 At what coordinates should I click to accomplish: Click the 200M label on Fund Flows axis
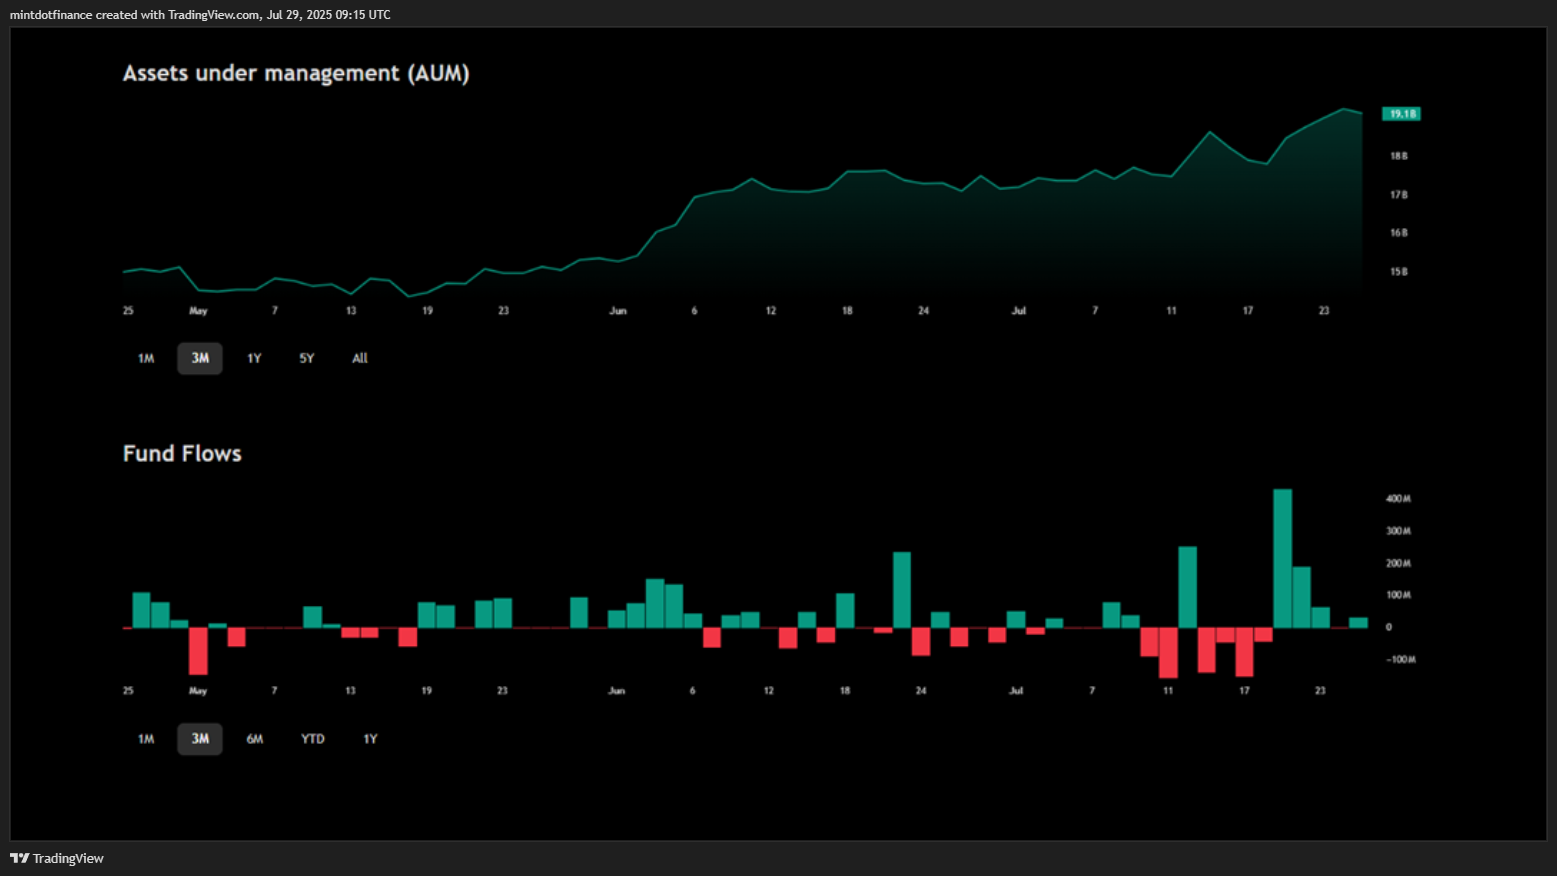[x=1398, y=563]
